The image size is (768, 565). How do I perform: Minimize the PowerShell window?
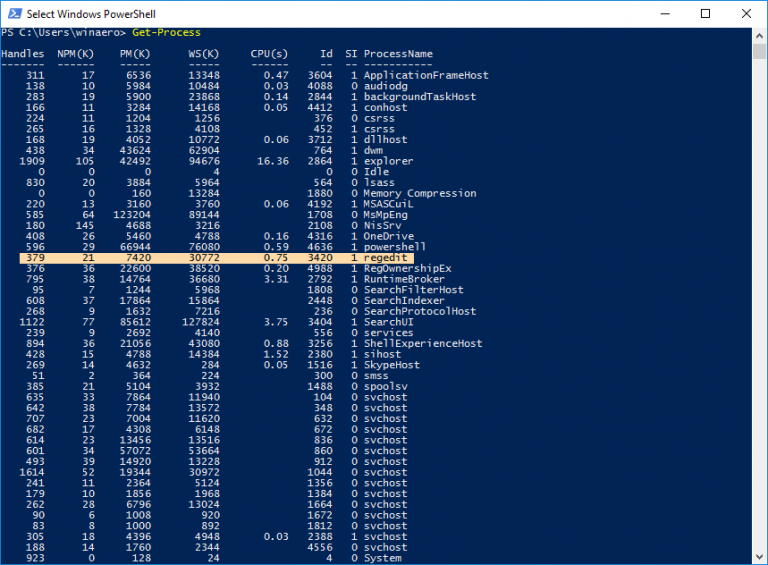point(658,13)
